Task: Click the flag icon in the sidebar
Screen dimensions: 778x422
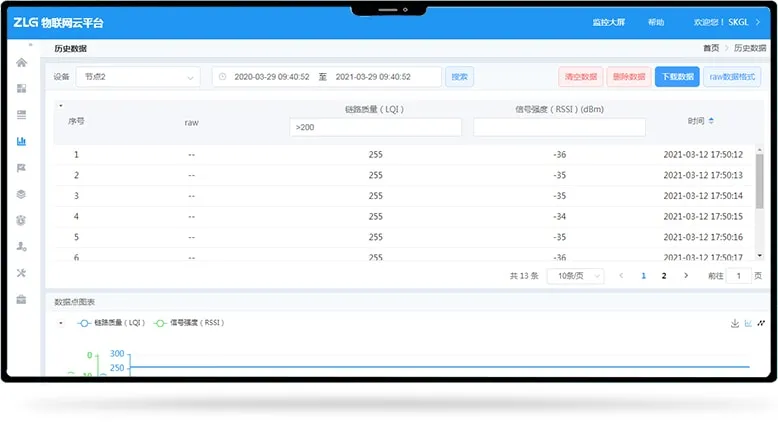Action: (22, 168)
